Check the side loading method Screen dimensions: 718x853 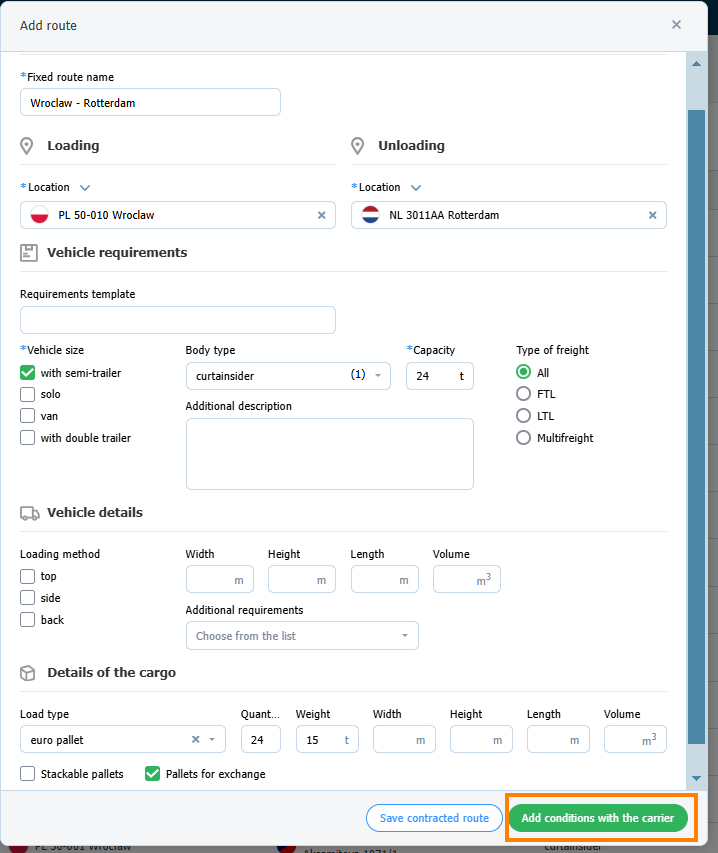tap(28, 598)
